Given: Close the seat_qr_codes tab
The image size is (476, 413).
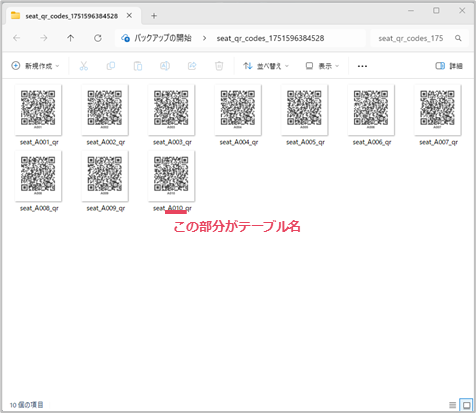Looking at the screenshot, I should pos(129,16).
